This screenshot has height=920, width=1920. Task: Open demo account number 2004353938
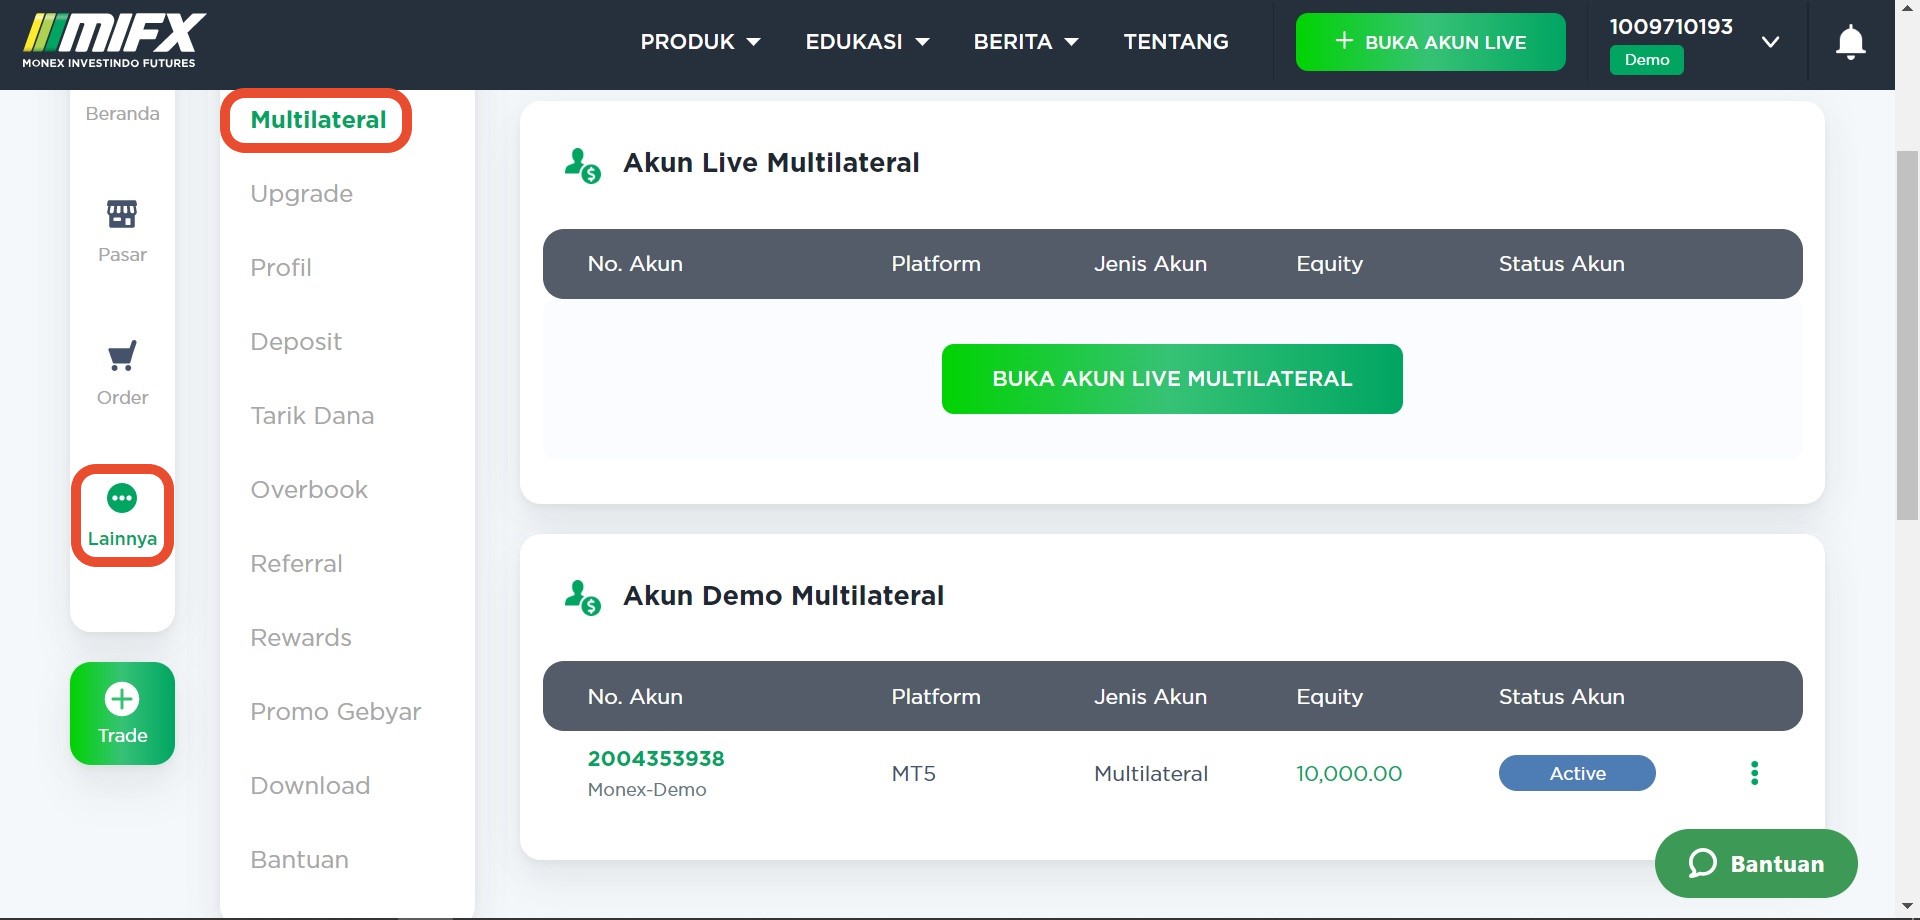[656, 759]
